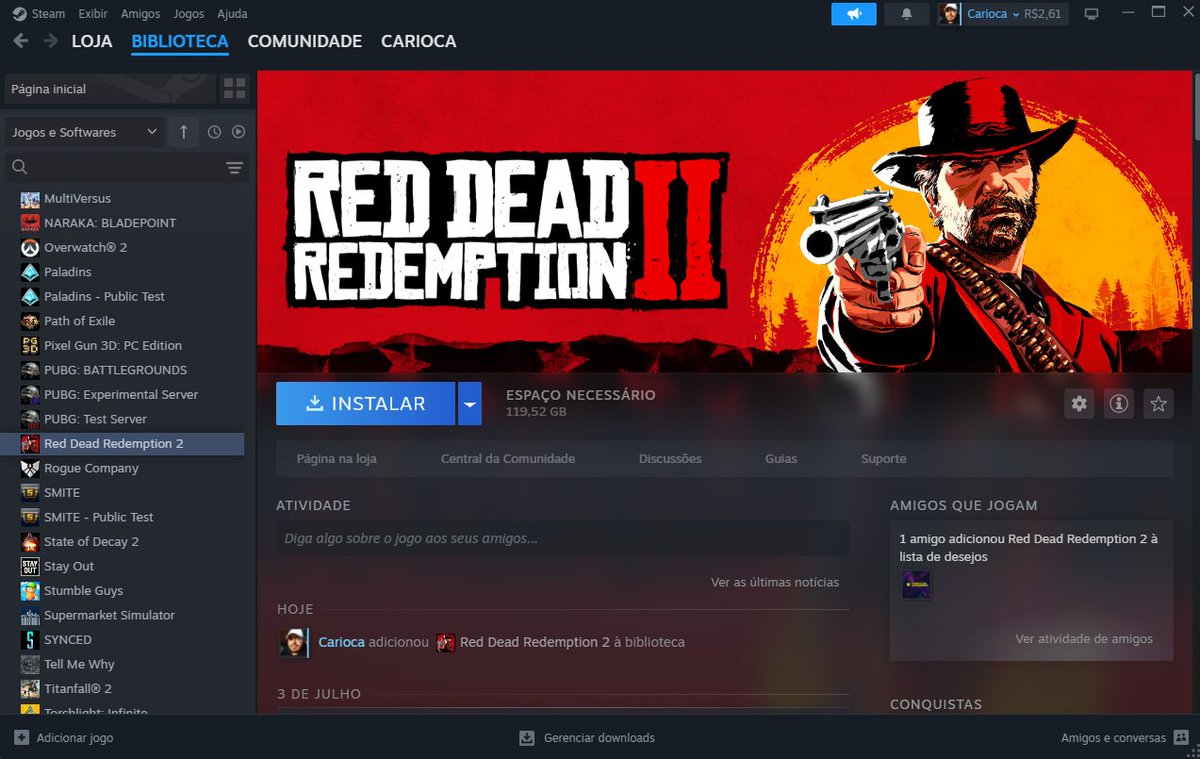Toggle the sort order arrow in library
This screenshot has height=759, width=1200.
pyautogui.click(x=183, y=131)
